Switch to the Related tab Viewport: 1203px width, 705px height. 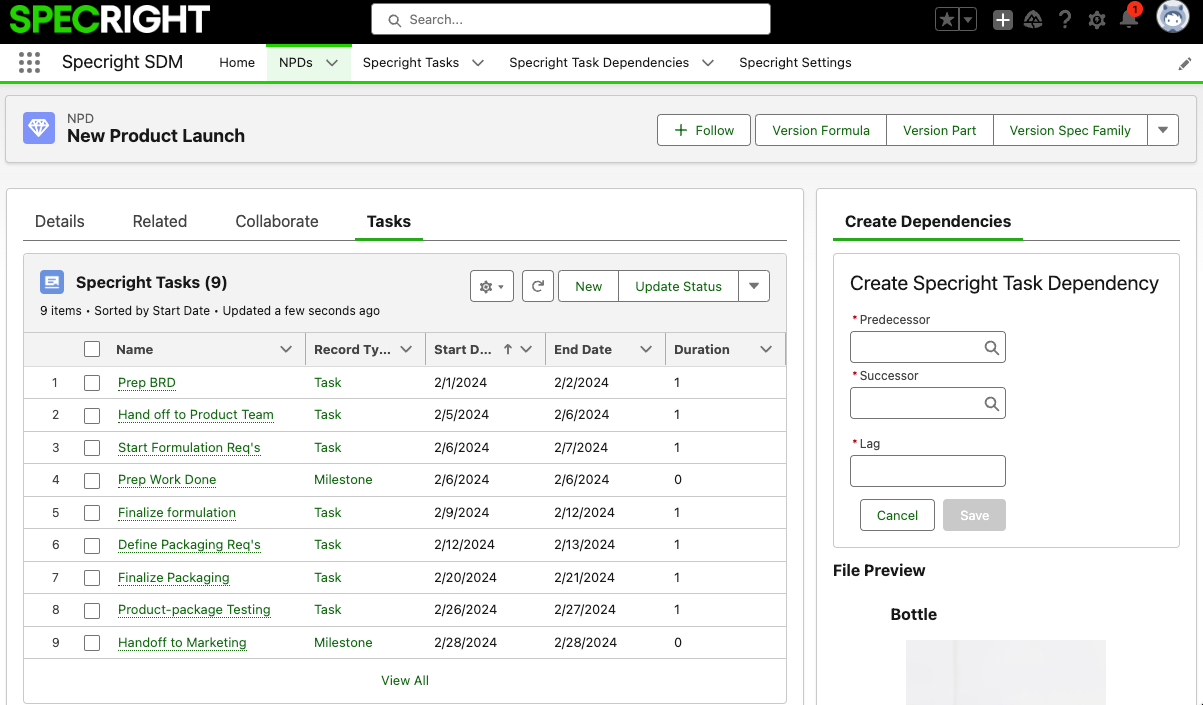pos(160,221)
